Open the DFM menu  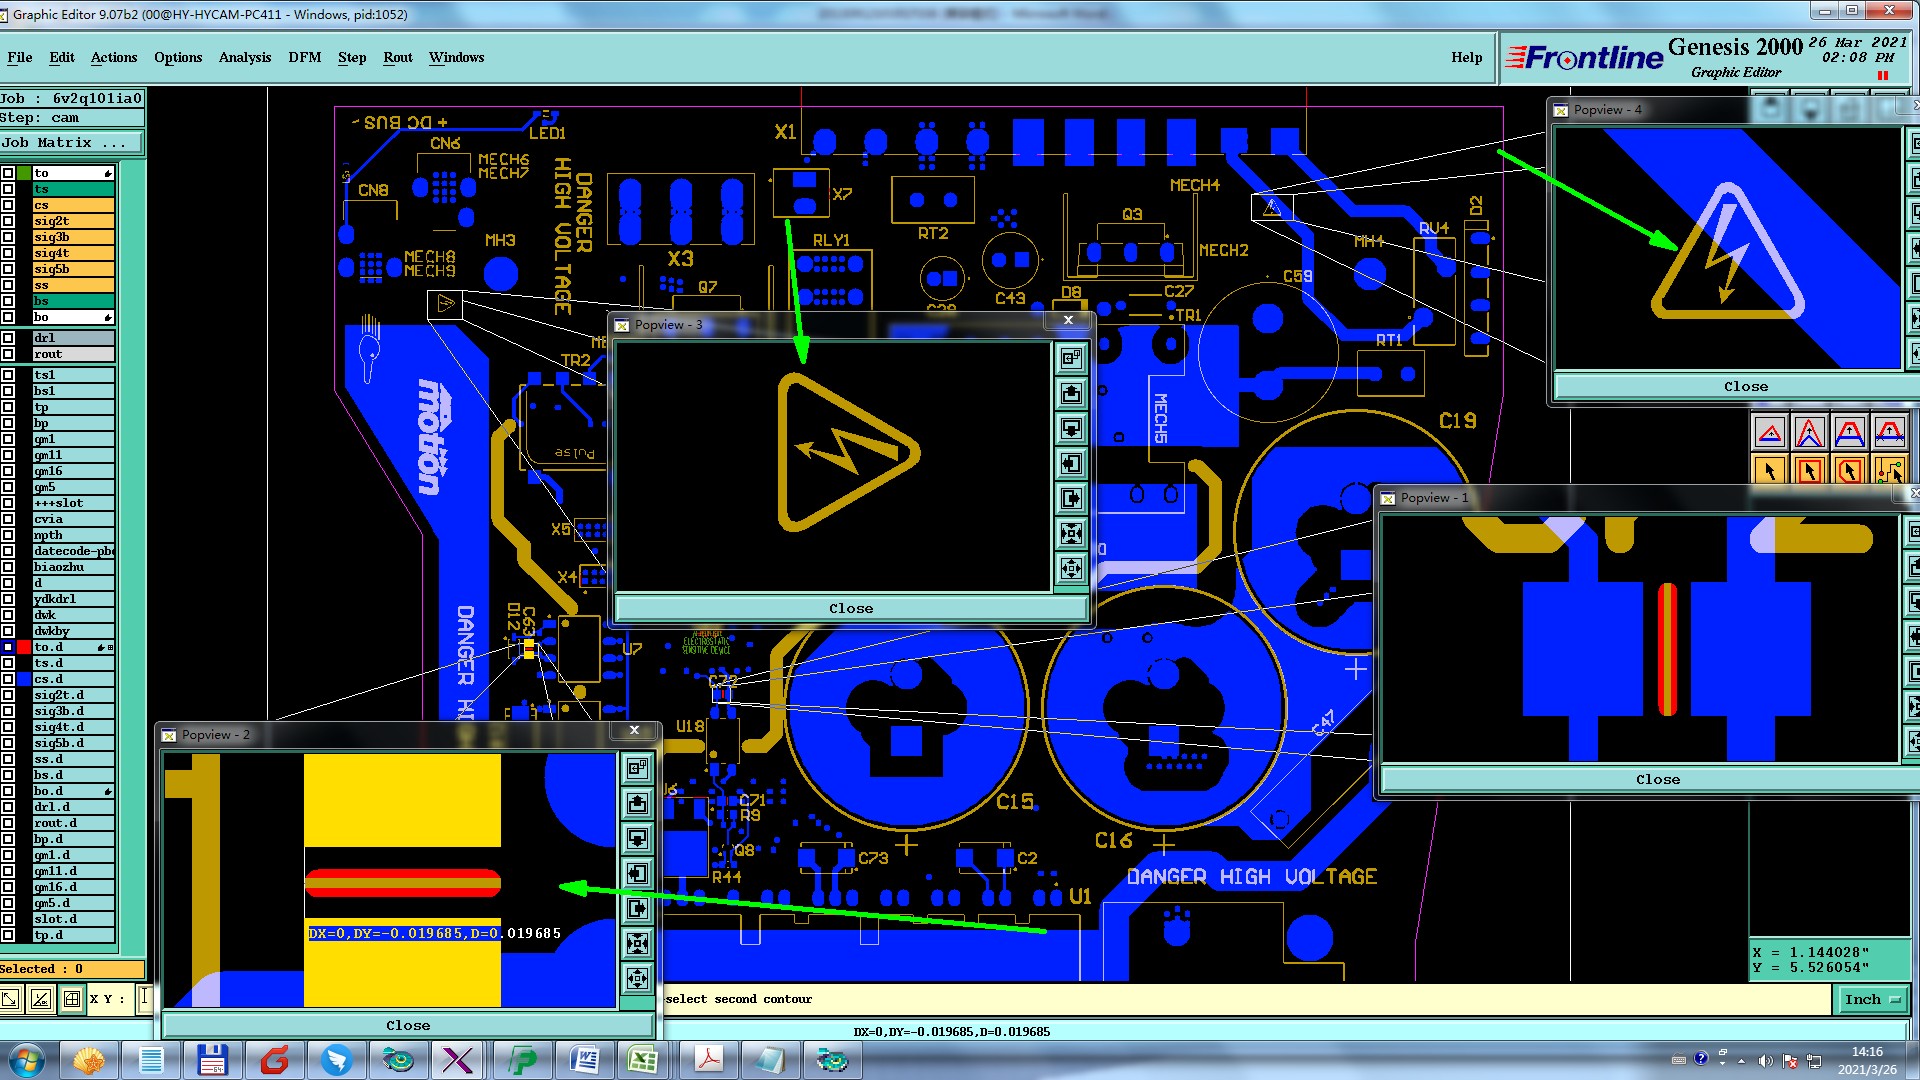(x=304, y=57)
